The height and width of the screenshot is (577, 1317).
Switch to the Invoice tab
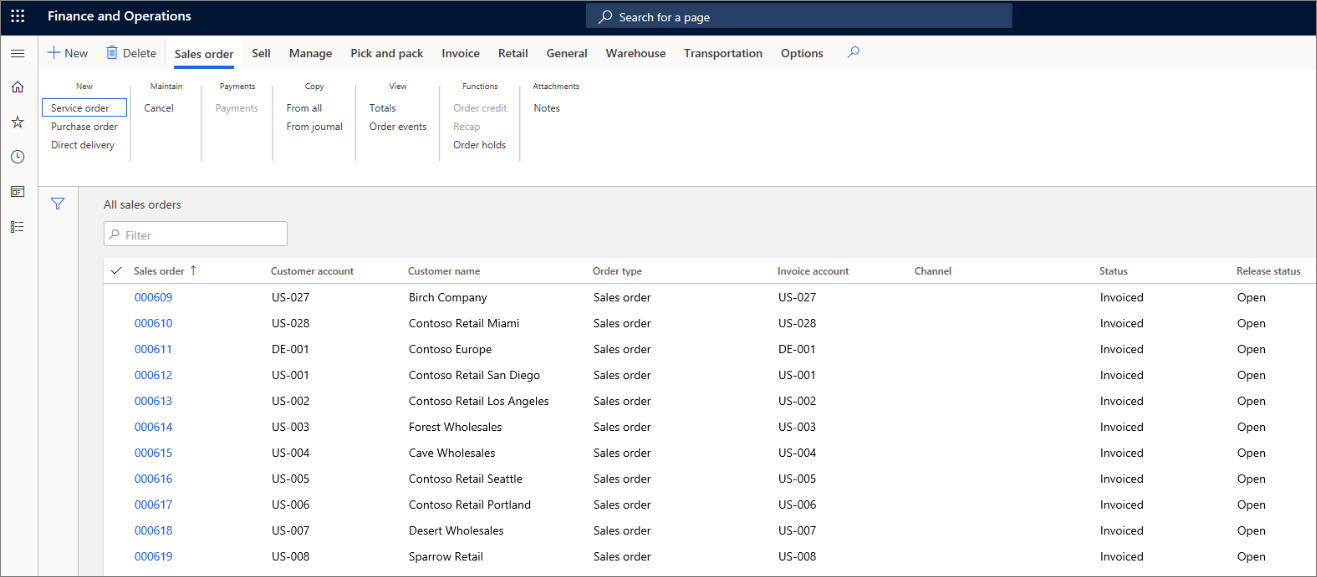[x=461, y=54]
